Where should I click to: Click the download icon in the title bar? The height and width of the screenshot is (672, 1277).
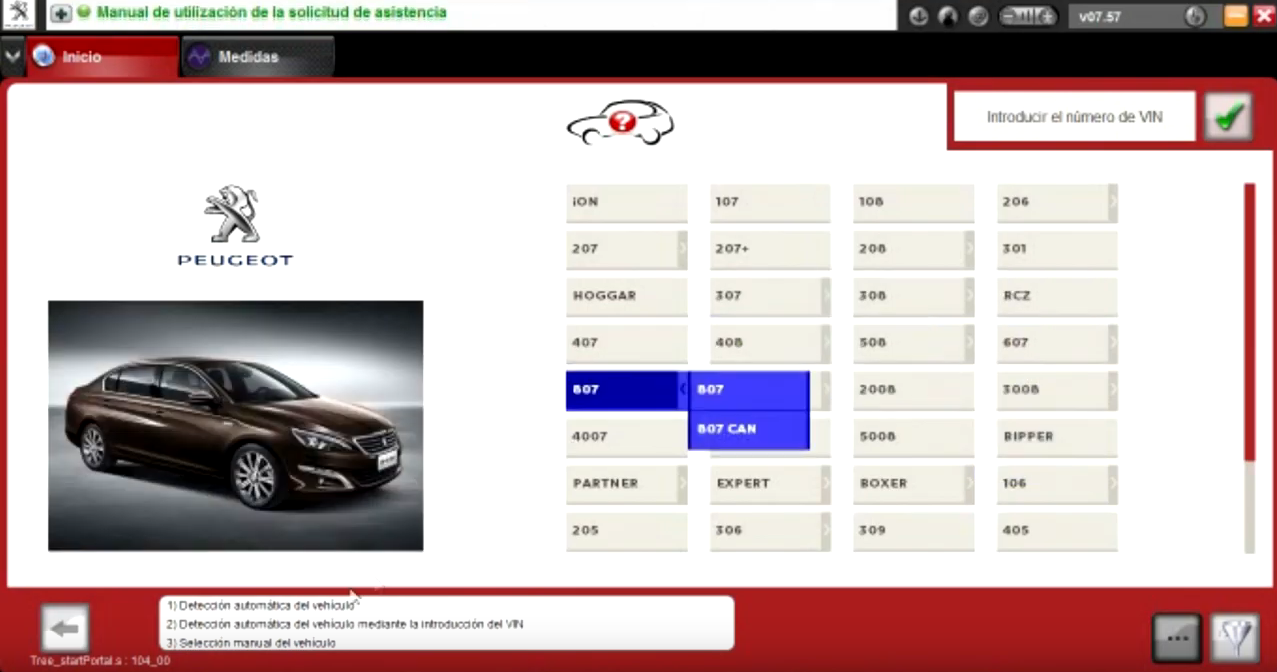click(x=917, y=16)
